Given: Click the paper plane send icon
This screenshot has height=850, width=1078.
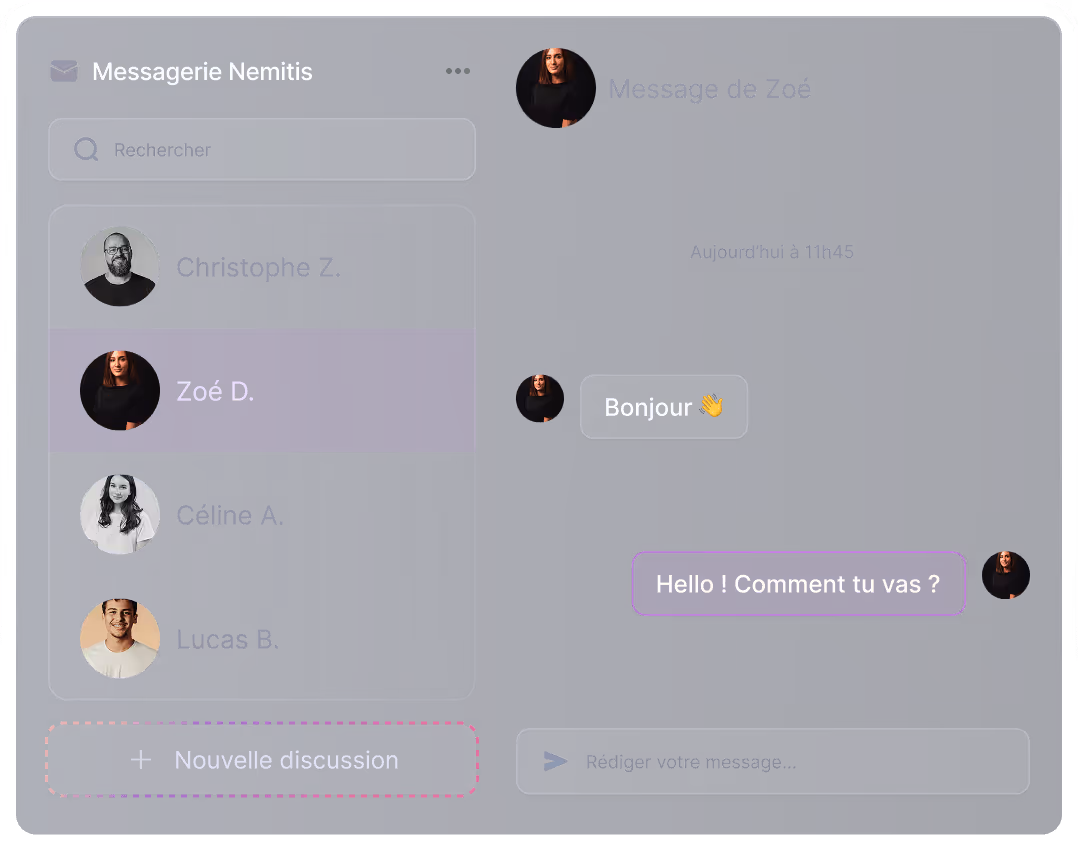Looking at the screenshot, I should (x=555, y=761).
